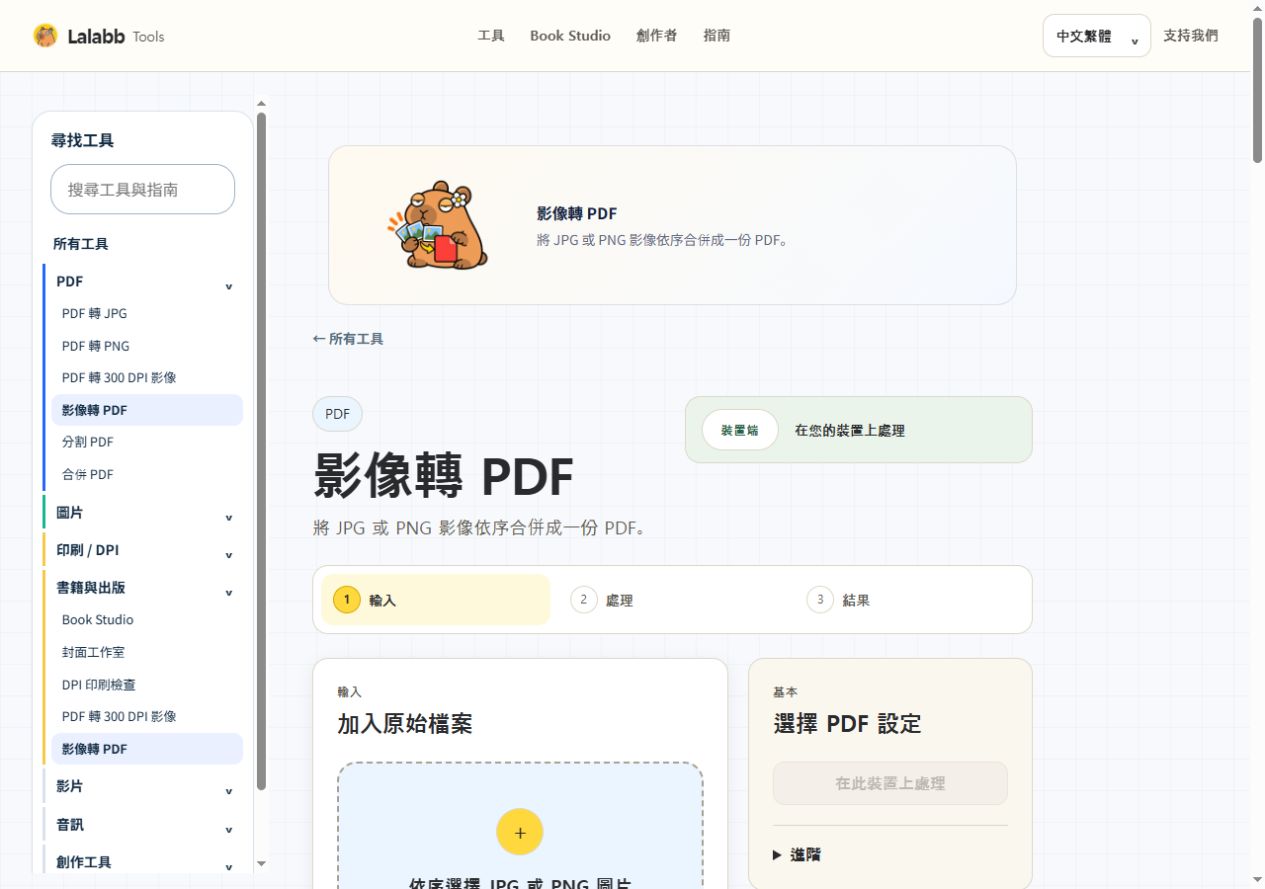Image resolution: width=1265 pixels, height=889 pixels.
Task: Click the 搜尋工具與指南 search field
Action: coord(143,189)
